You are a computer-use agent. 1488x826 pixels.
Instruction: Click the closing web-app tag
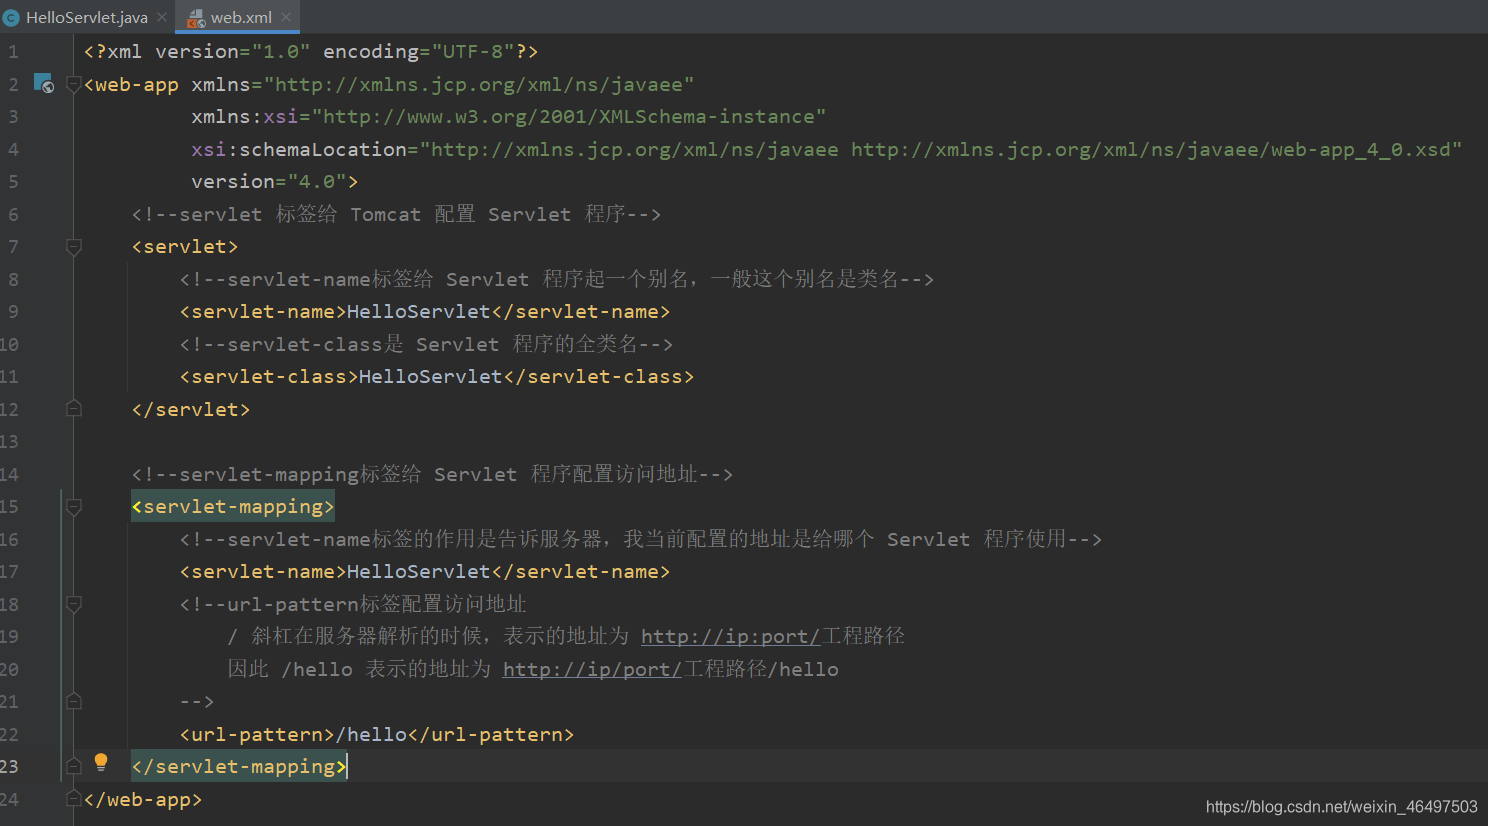pos(143,799)
